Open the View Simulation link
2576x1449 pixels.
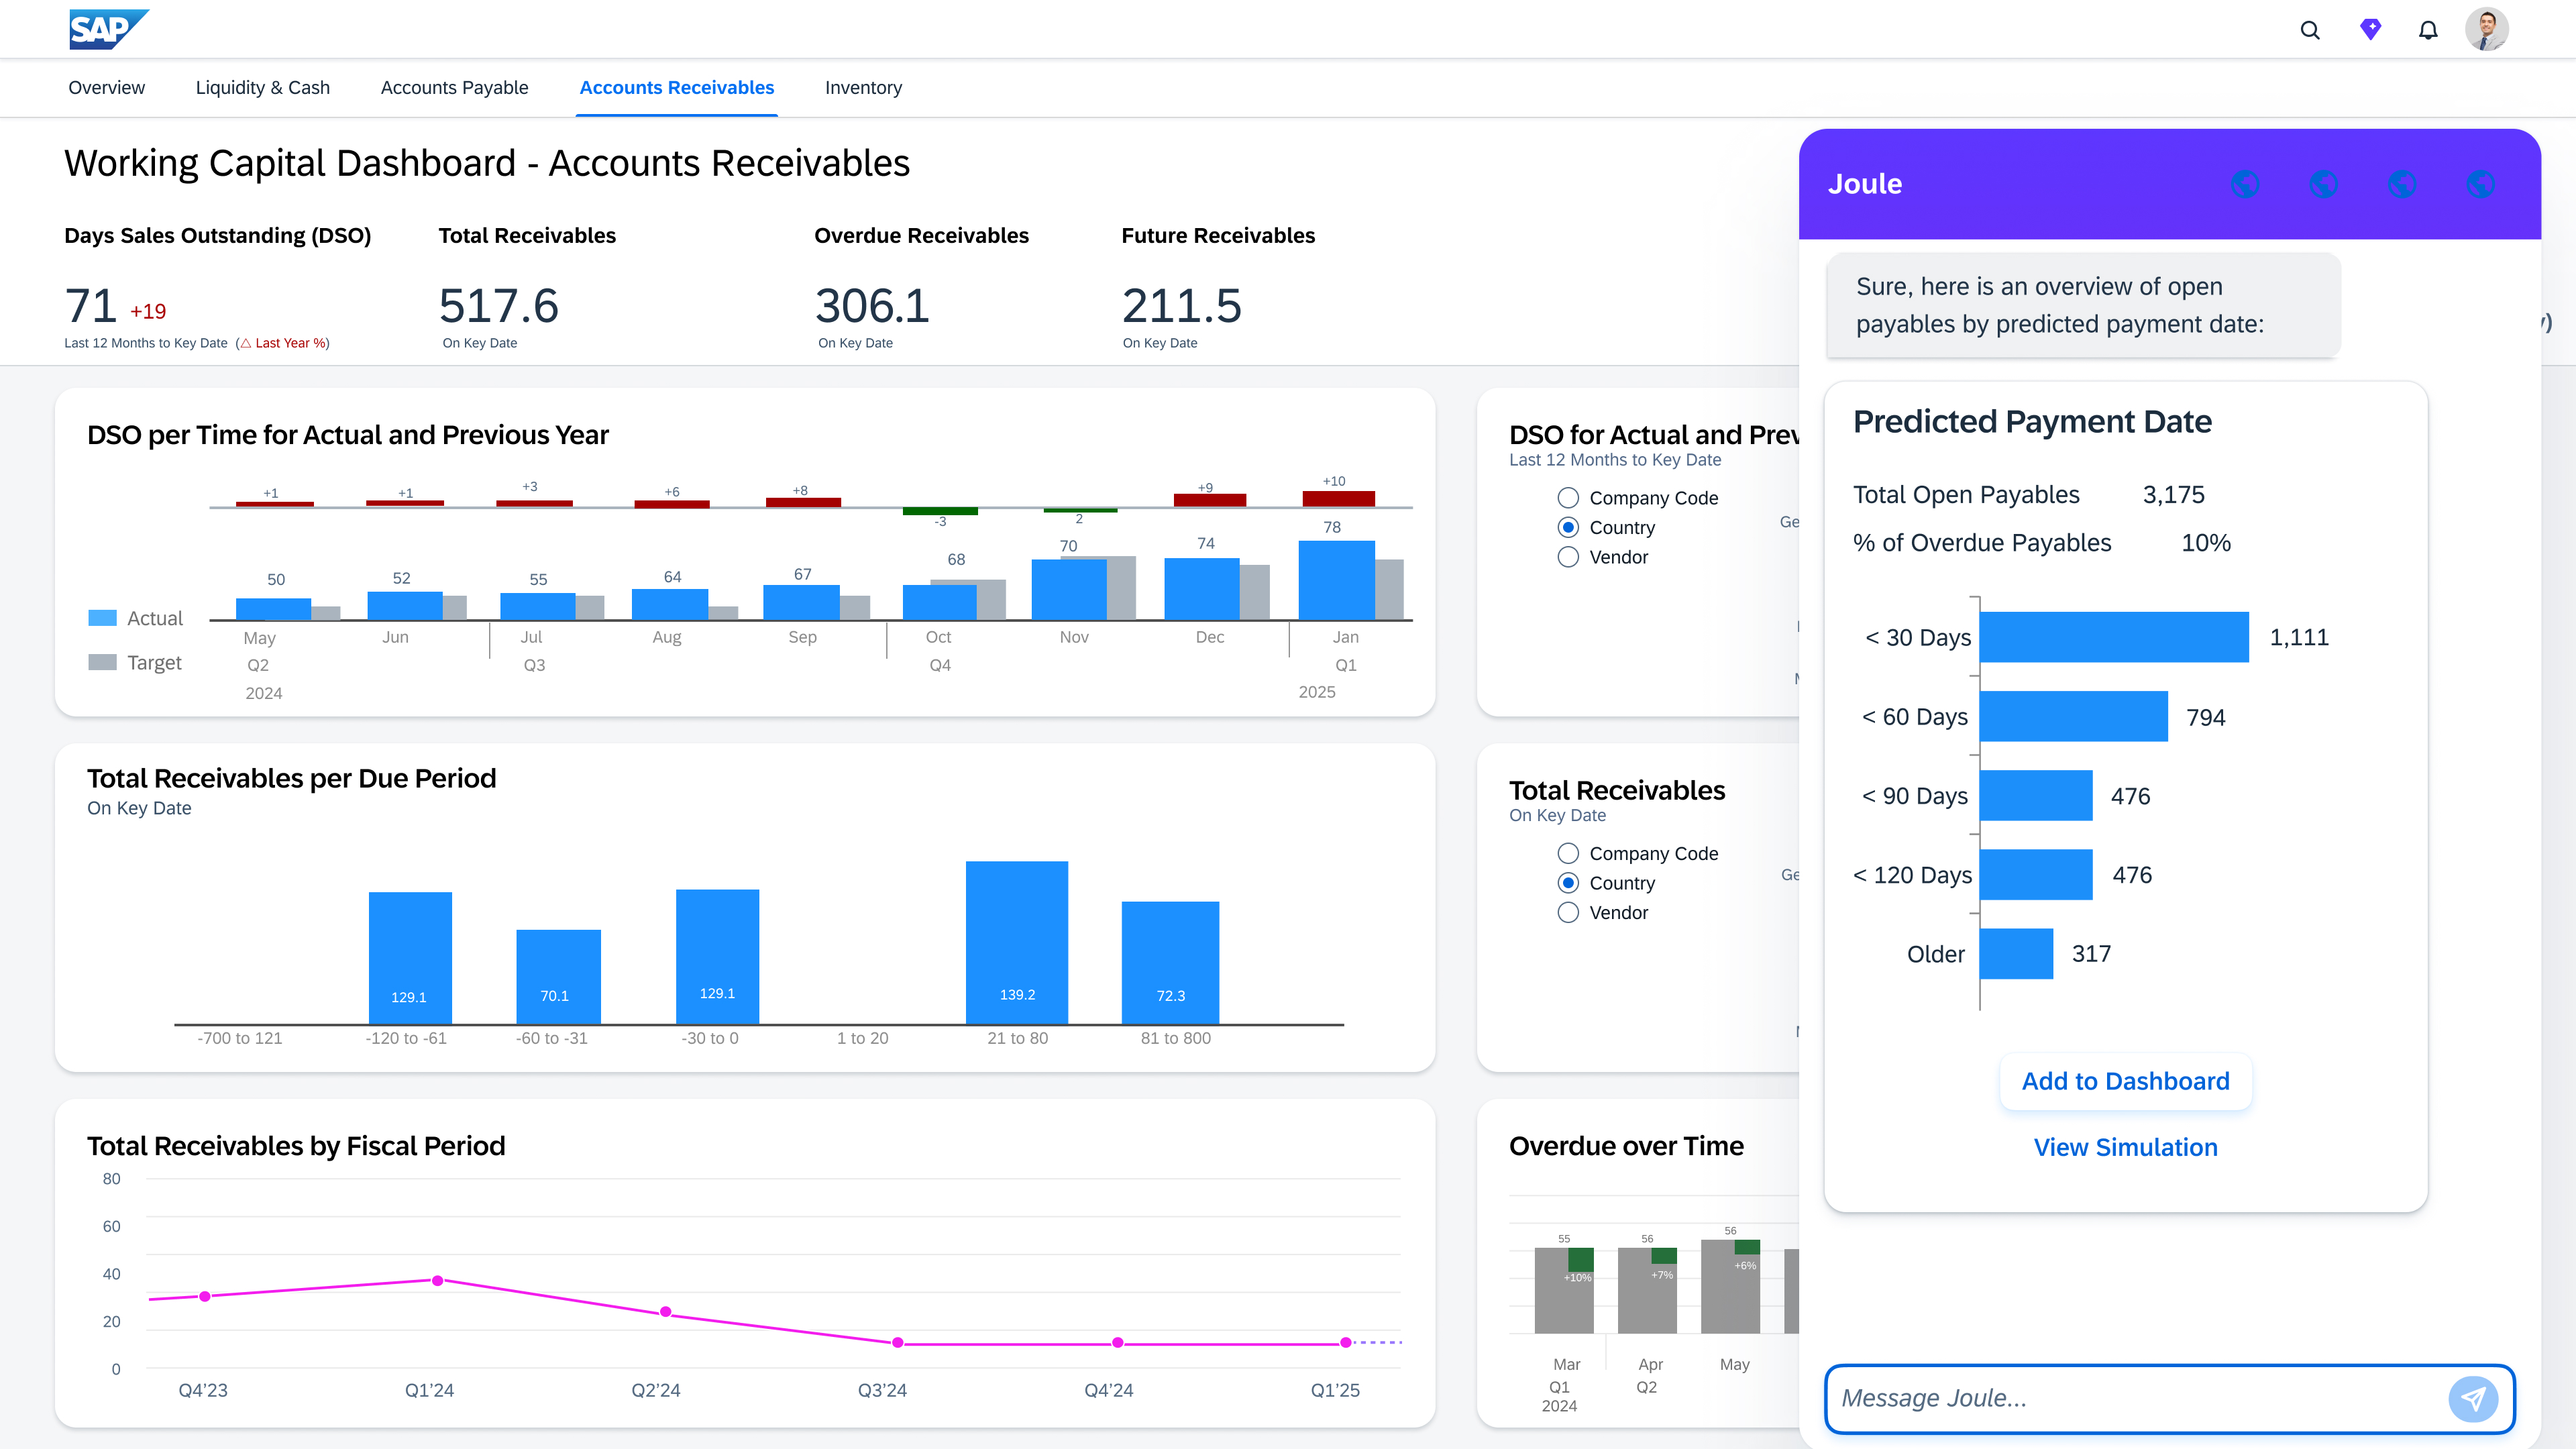pyautogui.click(x=2125, y=1147)
